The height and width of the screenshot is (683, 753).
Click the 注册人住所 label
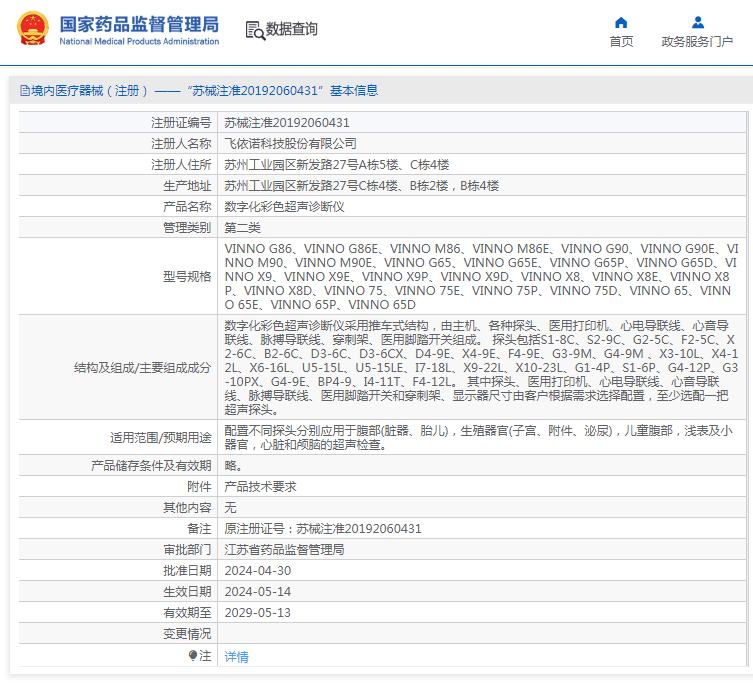tap(181, 165)
